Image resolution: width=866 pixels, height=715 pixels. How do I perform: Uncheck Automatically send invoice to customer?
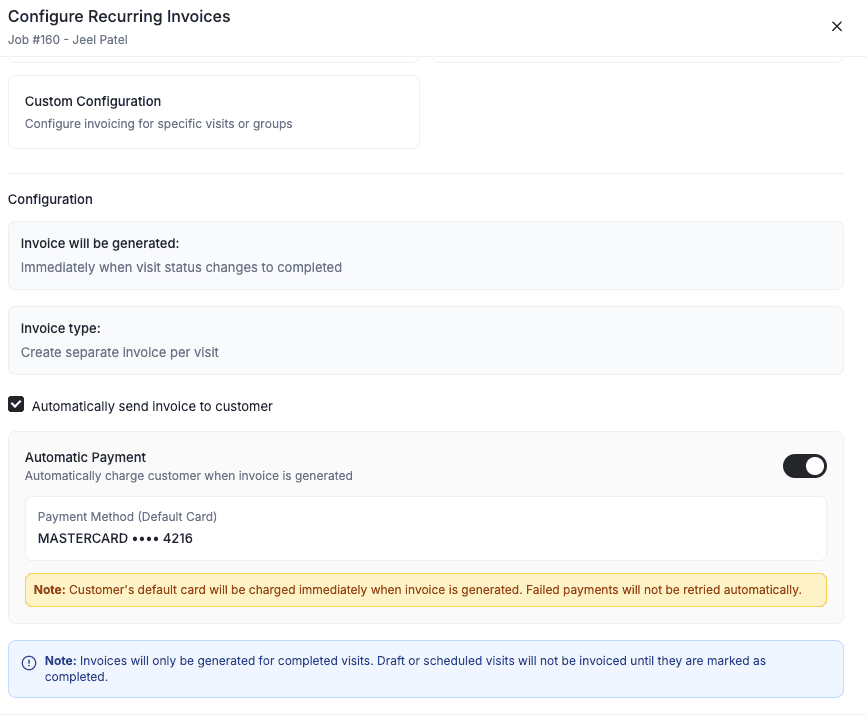tap(16, 404)
